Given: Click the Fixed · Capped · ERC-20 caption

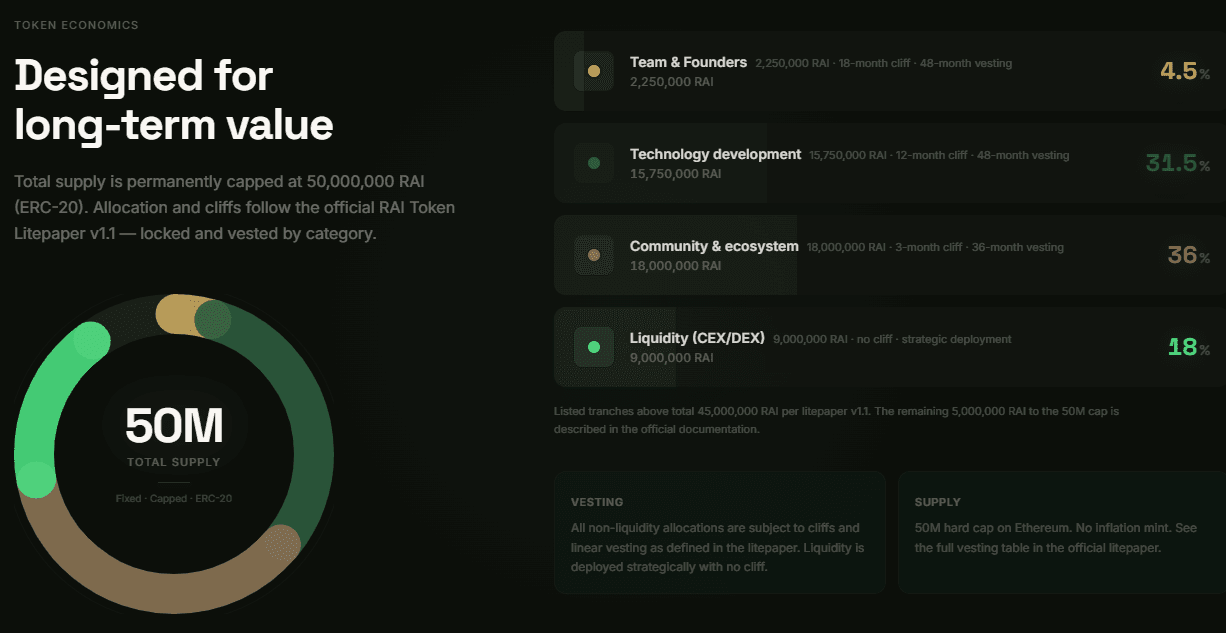Looking at the screenshot, I should coord(174,498).
